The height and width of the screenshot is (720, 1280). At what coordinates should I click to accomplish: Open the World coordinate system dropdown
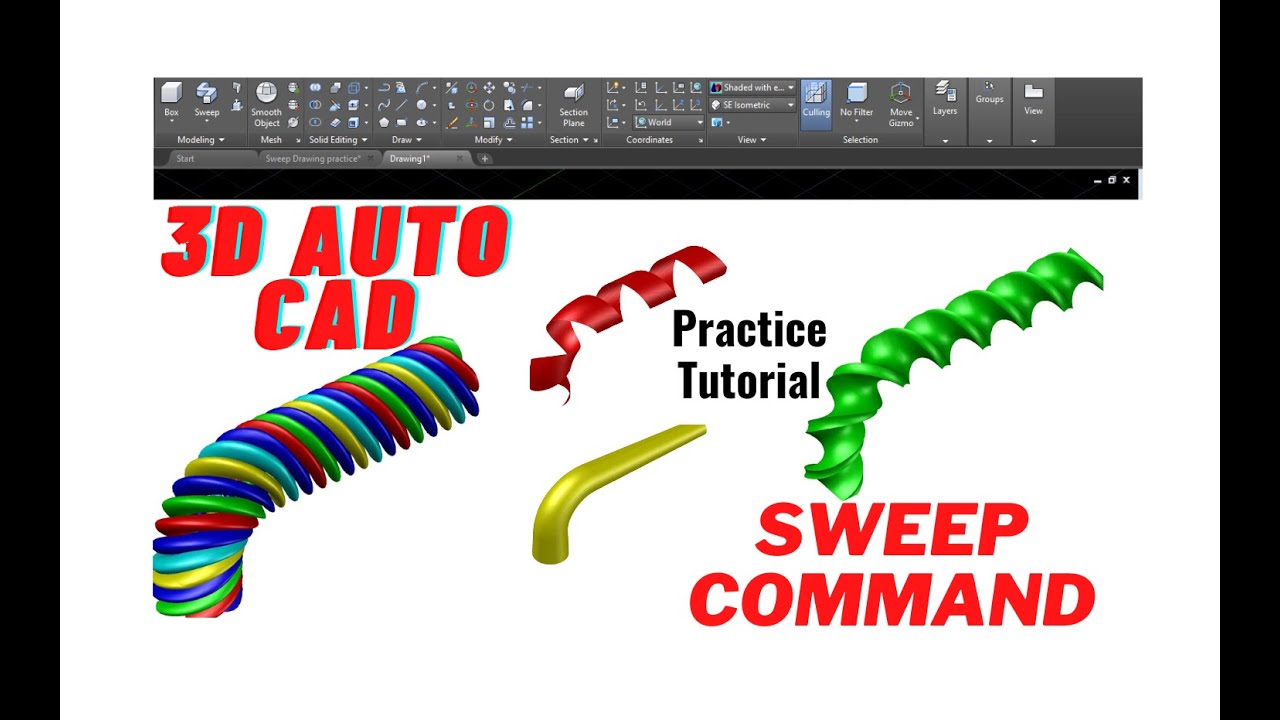pos(669,122)
